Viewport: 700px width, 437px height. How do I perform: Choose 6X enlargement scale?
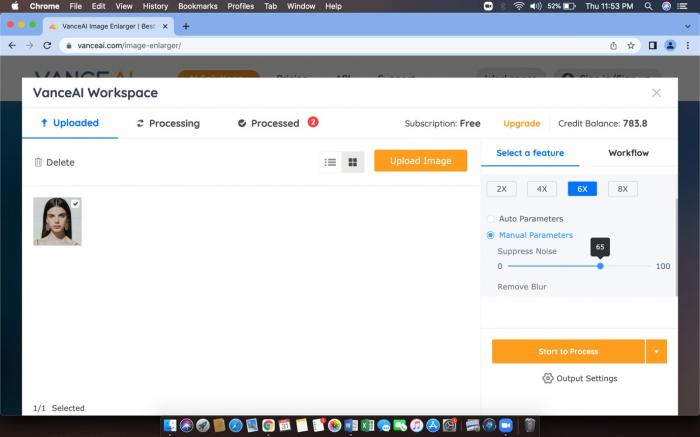pos(582,189)
